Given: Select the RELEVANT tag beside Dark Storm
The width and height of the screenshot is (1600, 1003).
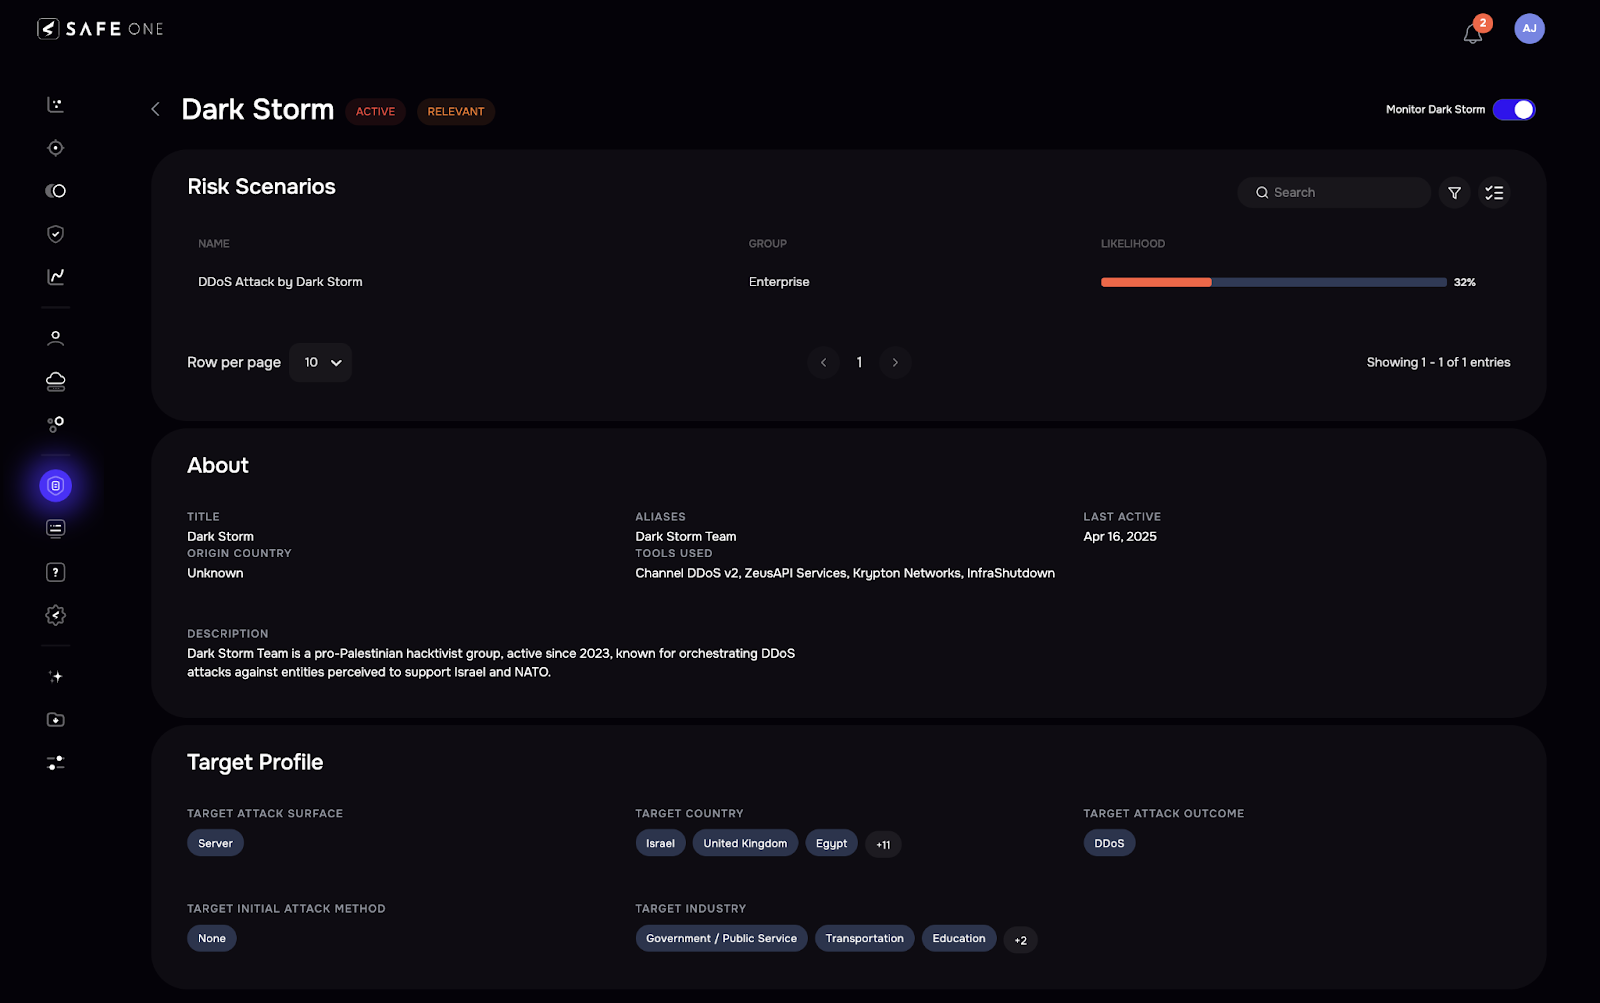Looking at the screenshot, I should 455,111.
